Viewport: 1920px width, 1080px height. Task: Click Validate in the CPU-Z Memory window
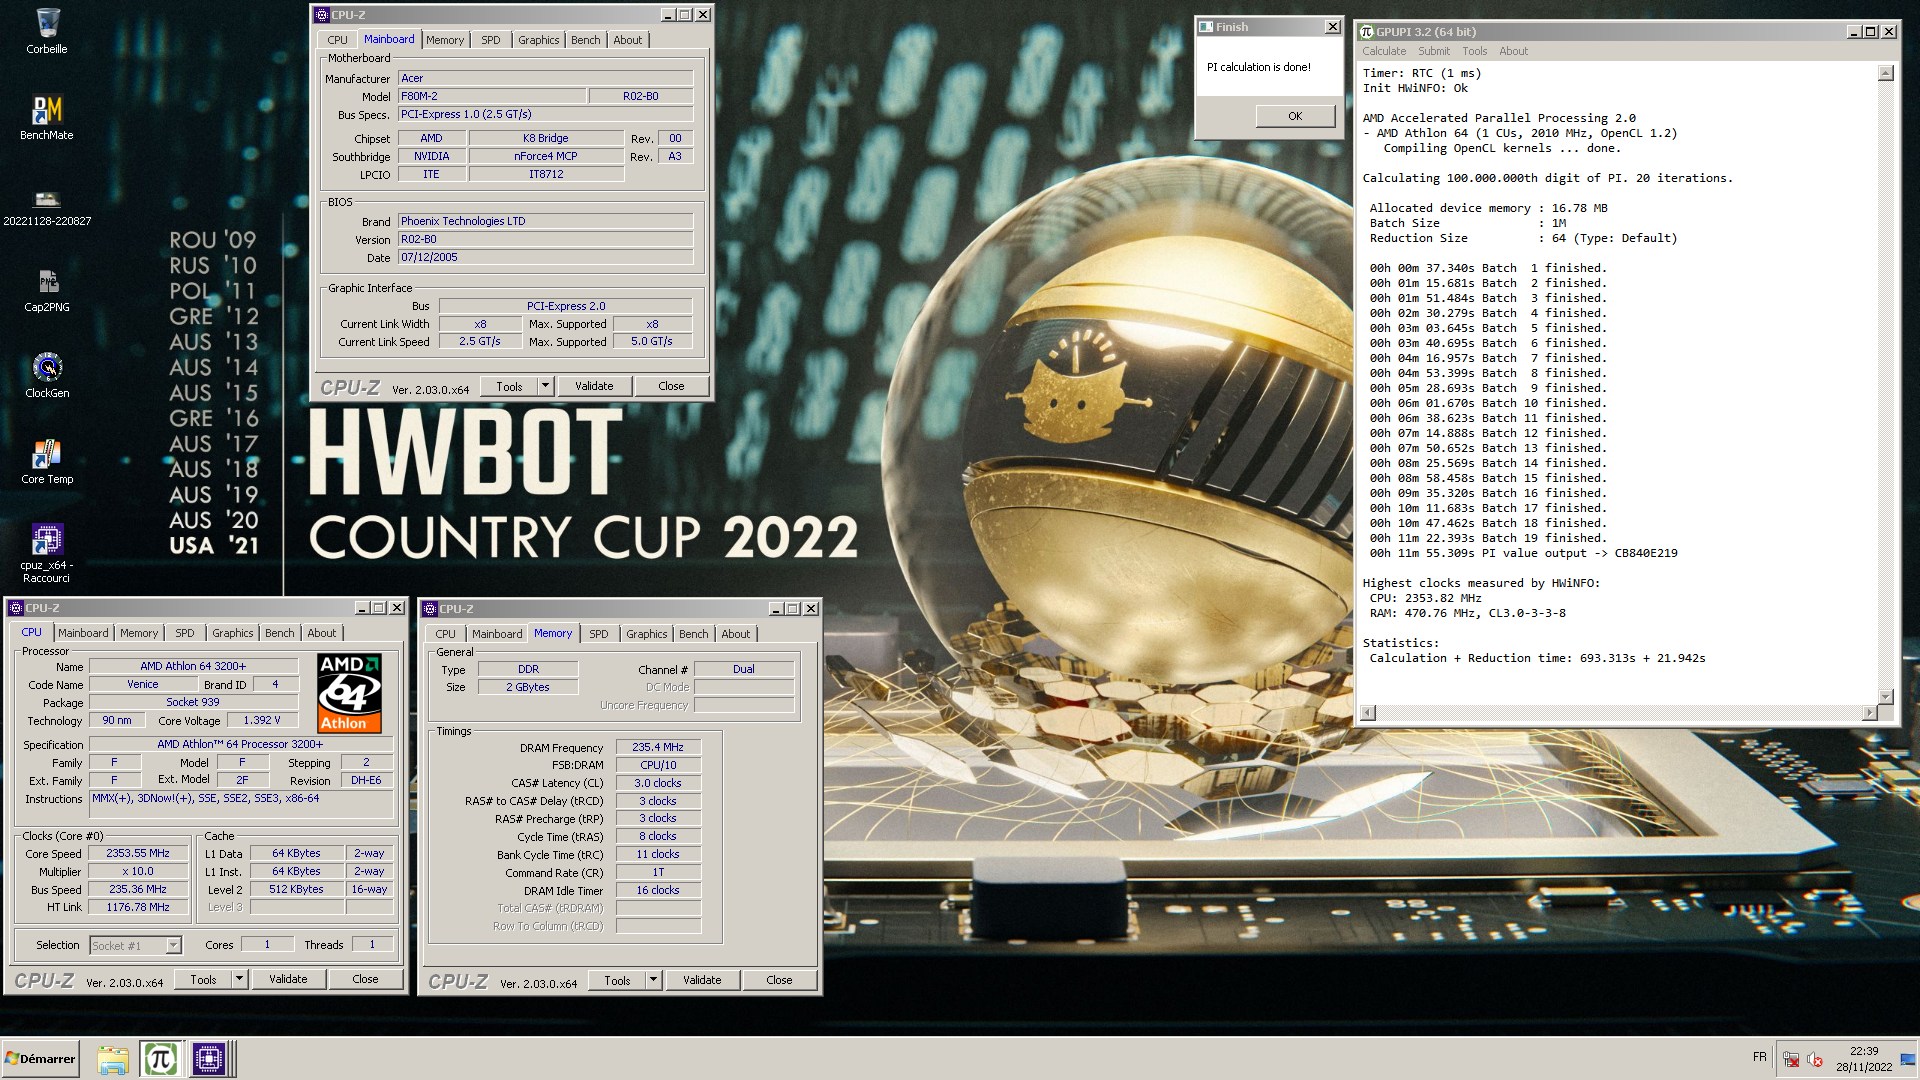point(702,980)
